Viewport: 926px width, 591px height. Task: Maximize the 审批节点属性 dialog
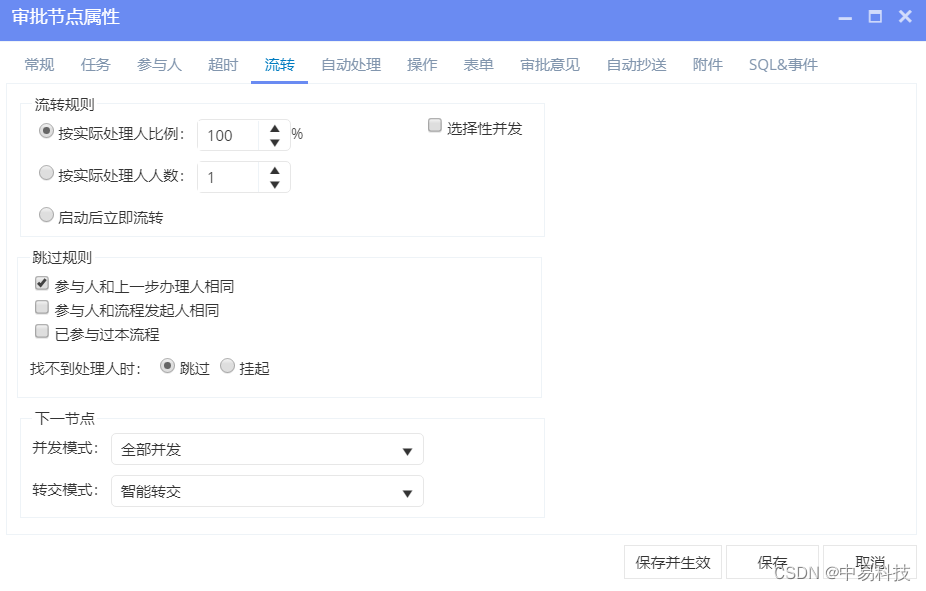875,17
